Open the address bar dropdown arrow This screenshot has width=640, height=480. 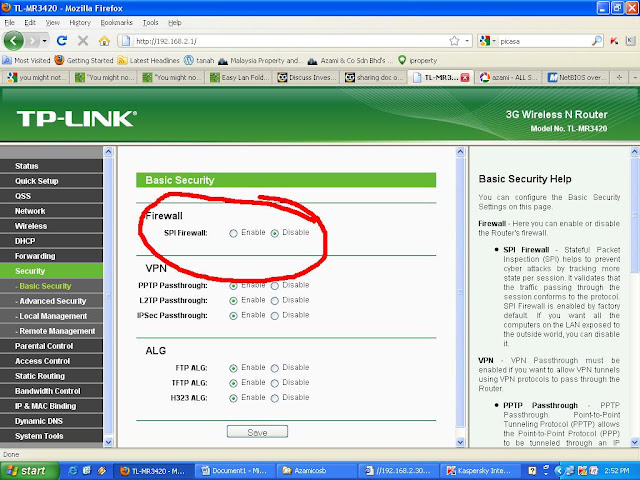point(467,41)
